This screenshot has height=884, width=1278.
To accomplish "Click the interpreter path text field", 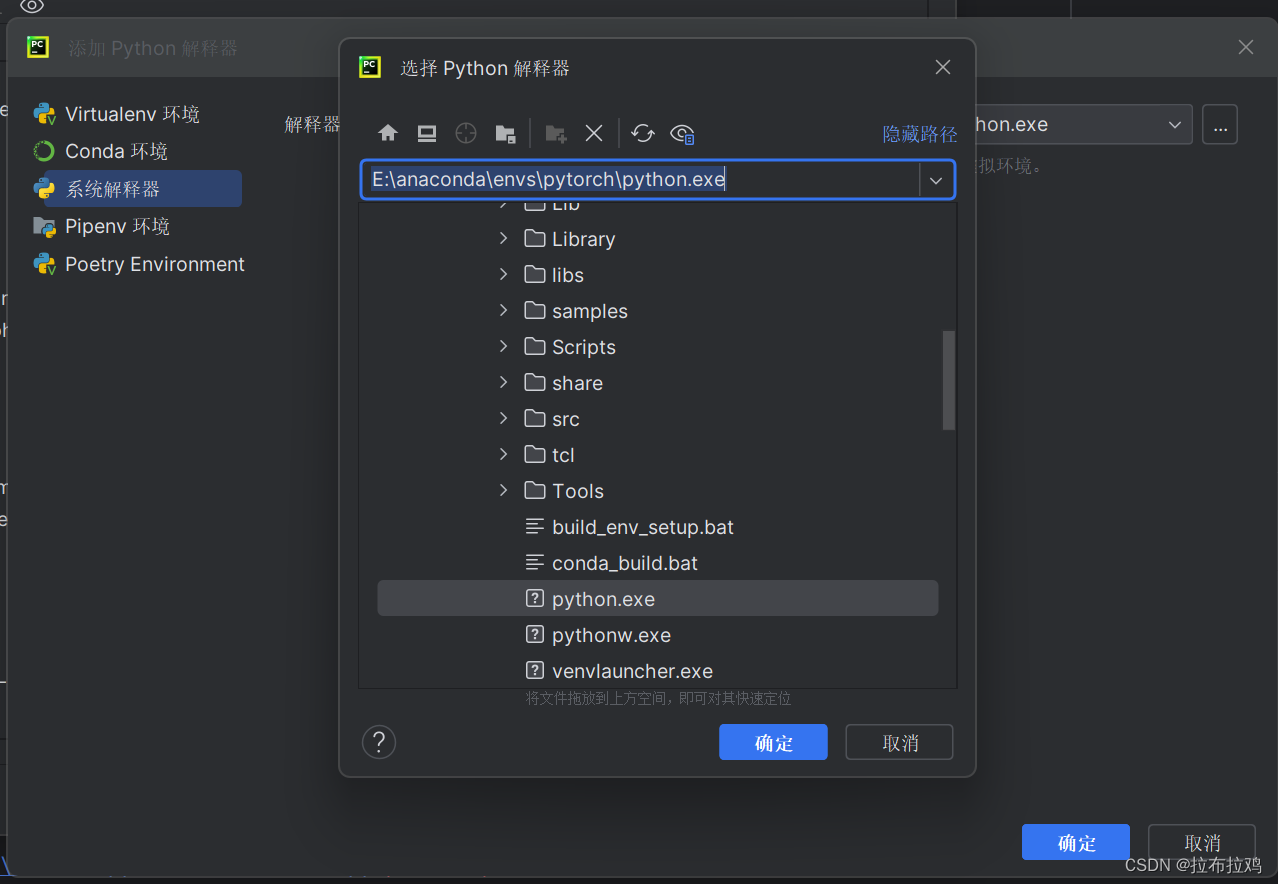I will (640, 180).
